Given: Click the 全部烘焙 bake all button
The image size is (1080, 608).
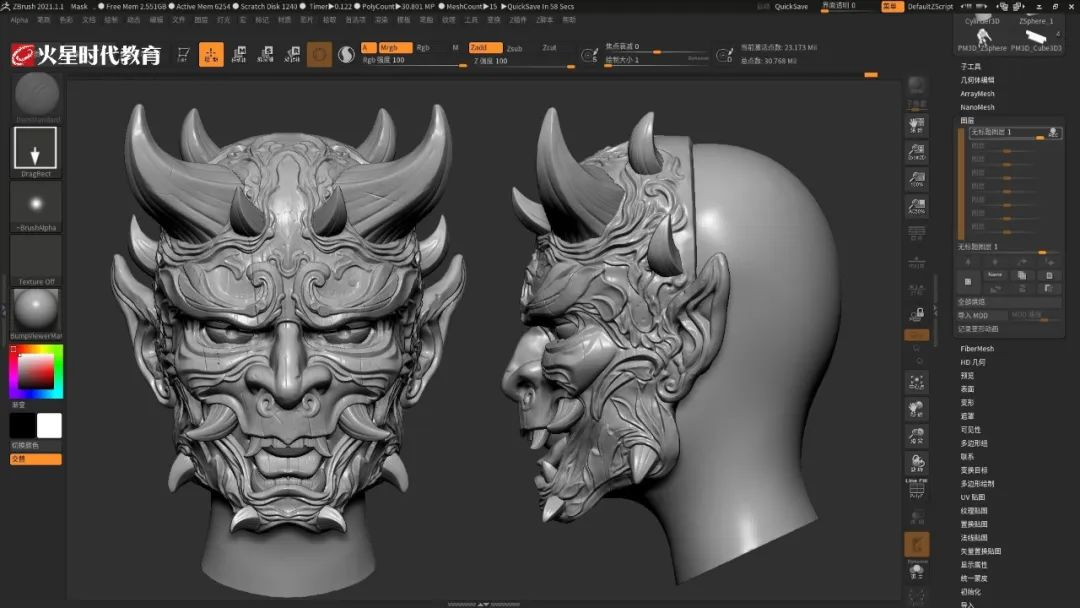Looking at the screenshot, I should (1009, 302).
